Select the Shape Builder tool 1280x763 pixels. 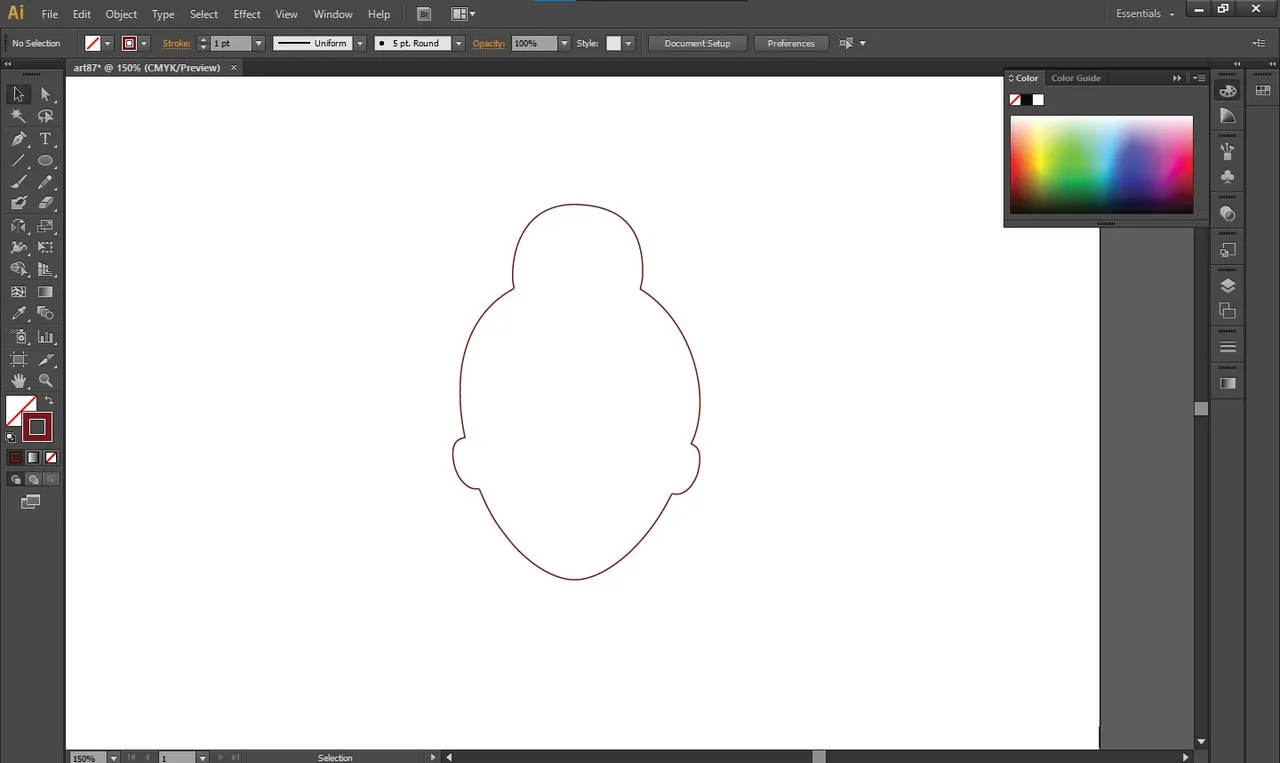(18, 269)
